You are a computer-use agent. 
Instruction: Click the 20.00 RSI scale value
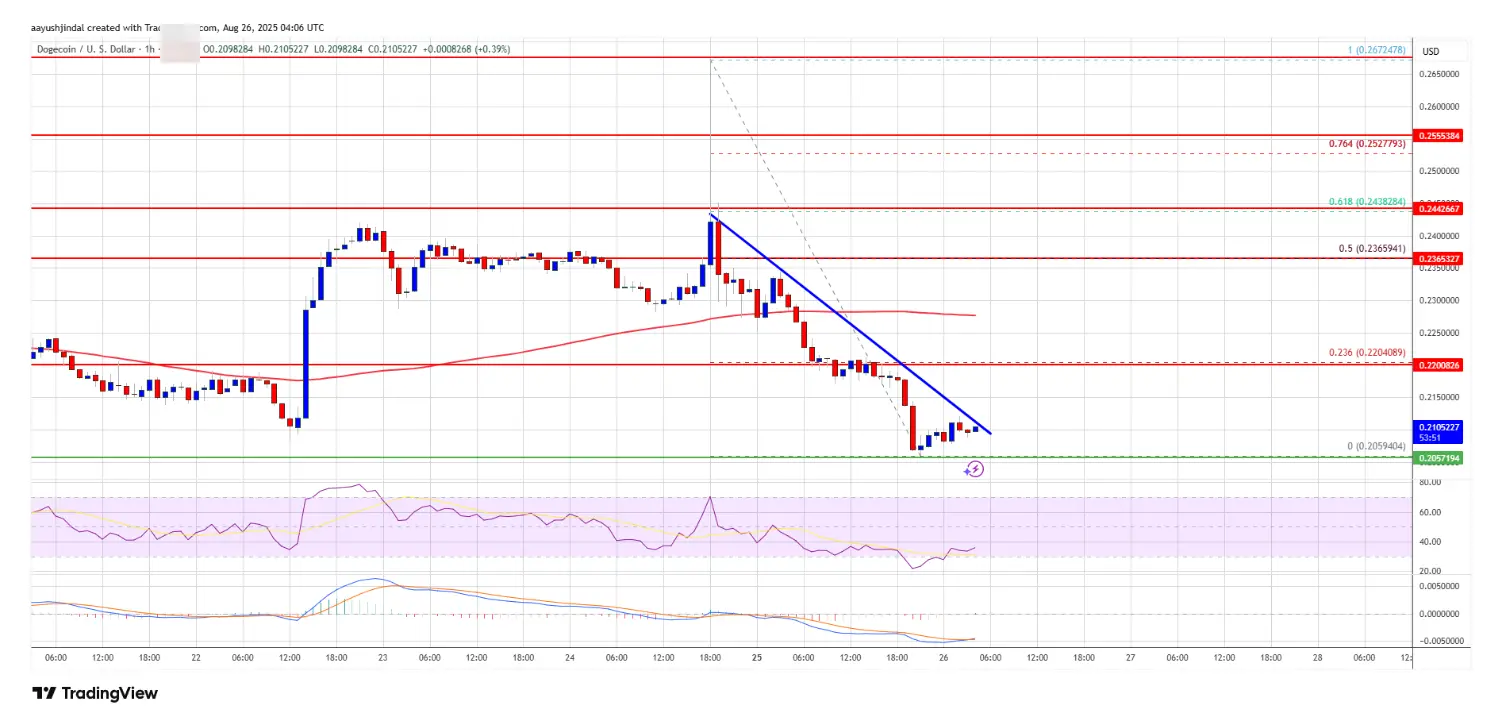1430,571
